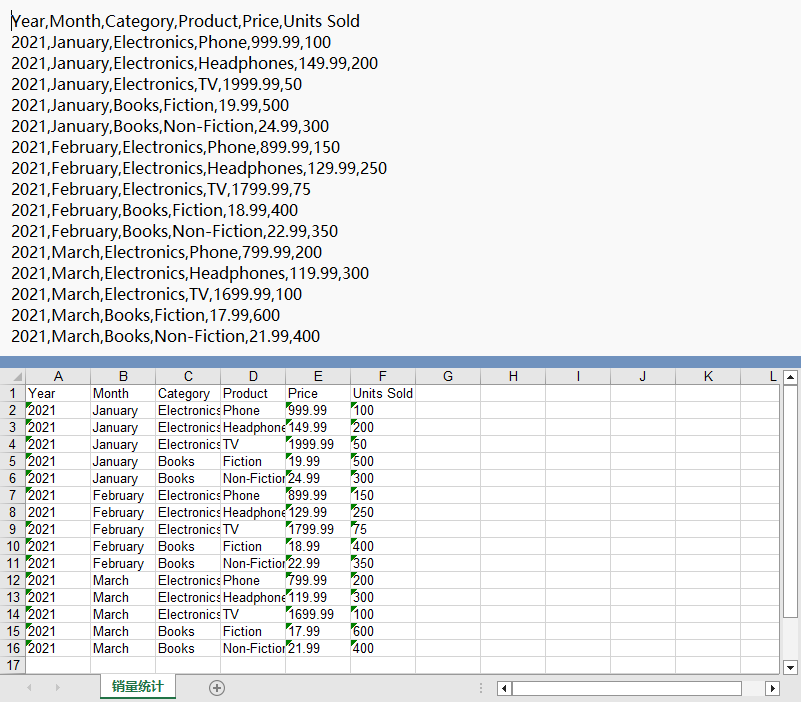This screenshot has width=801, height=702.
Task: Select column header L
Action: pyautogui.click(x=772, y=376)
